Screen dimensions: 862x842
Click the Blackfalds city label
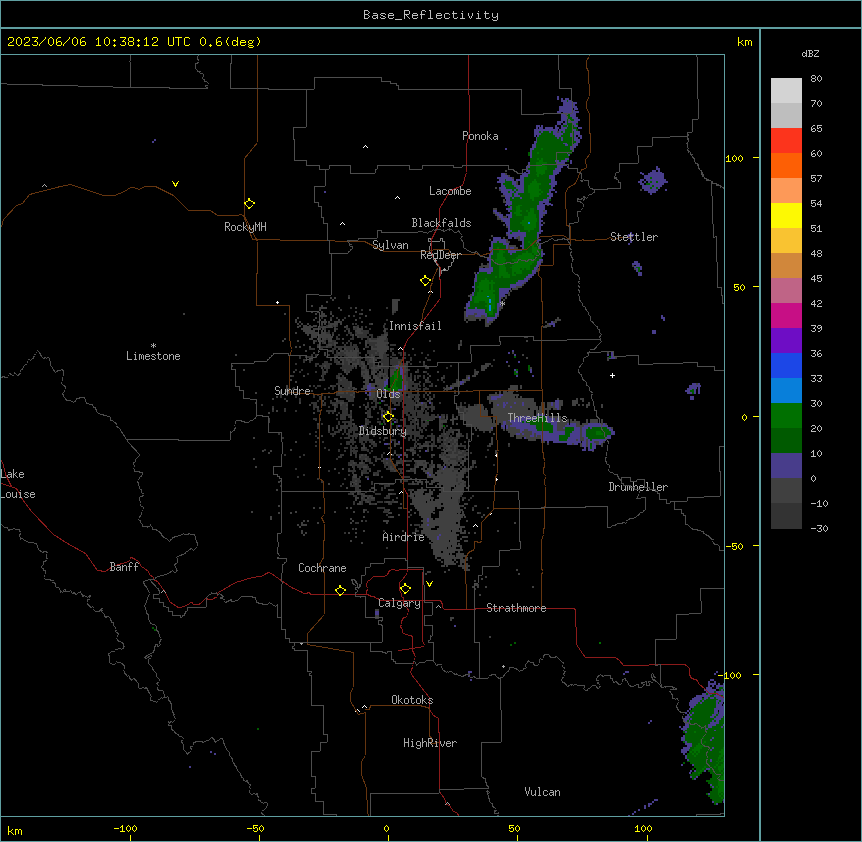coord(441,223)
